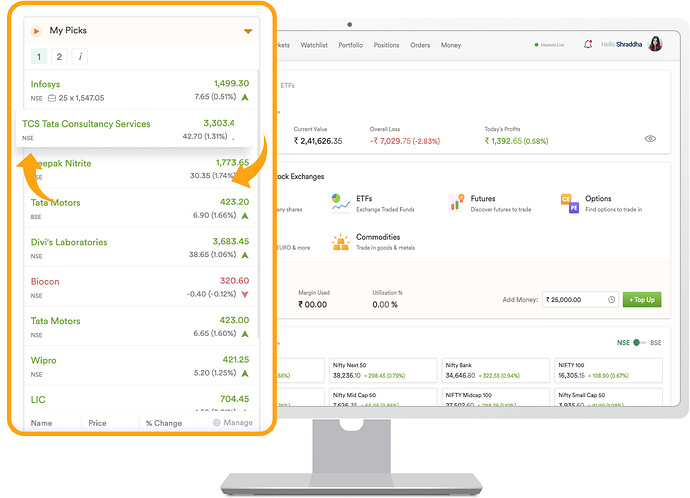This screenshot has width=690, height=498.
Task: Click the Add Money amount field
Action: pyautogui.click(x=580, y=300)
